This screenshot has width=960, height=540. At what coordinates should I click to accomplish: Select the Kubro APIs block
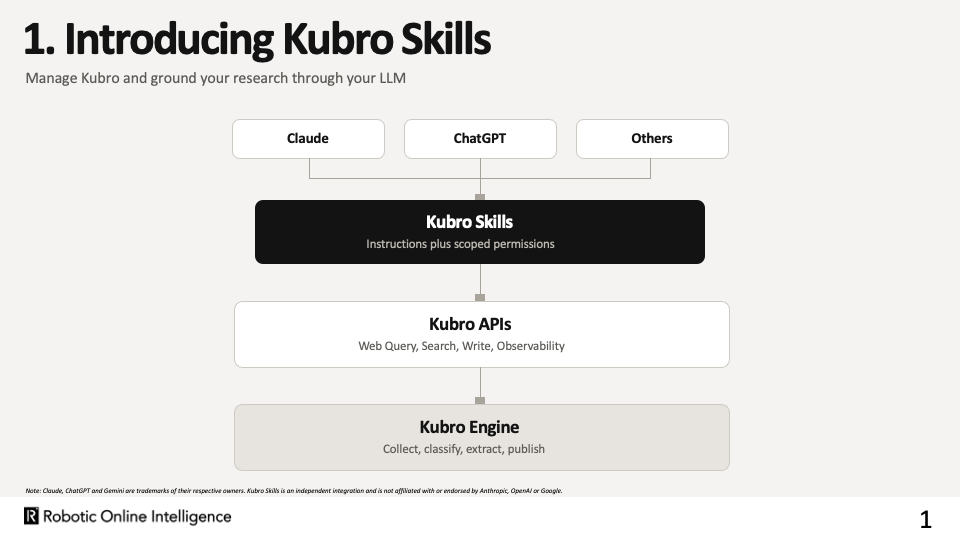[482, 334]
